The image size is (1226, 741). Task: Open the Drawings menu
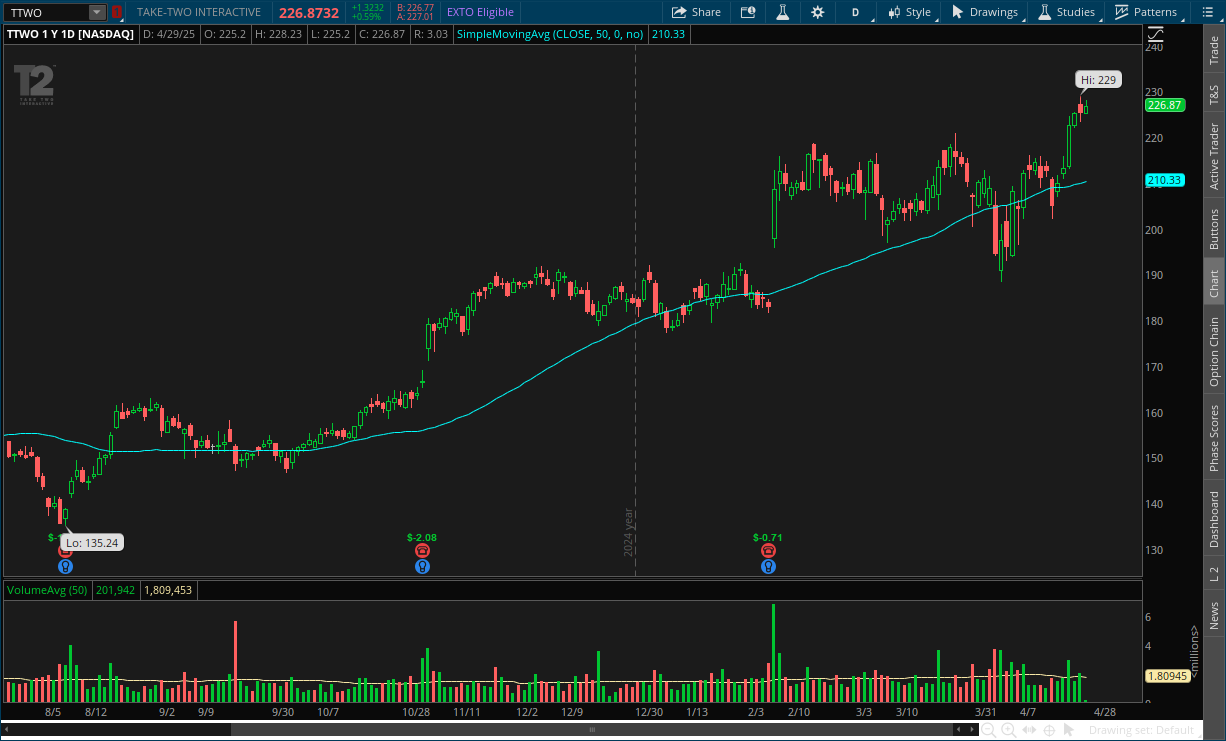click(x=984, y=12)
